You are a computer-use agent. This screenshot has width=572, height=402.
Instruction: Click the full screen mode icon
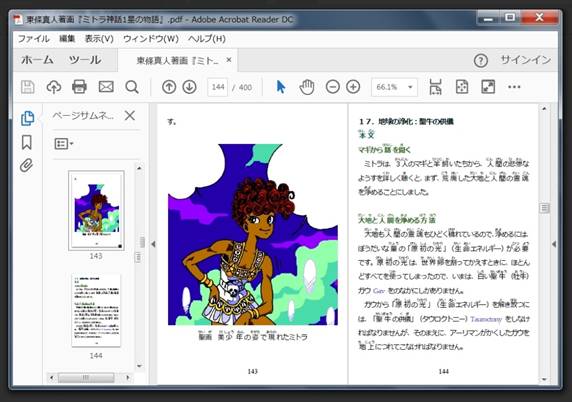[488, 87]
